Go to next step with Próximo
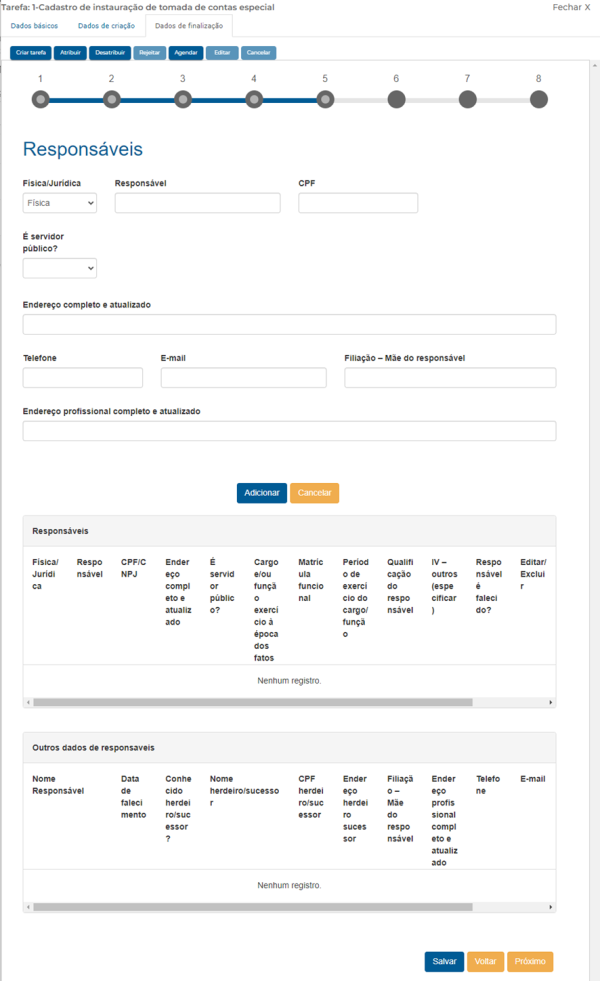This screenshot has width=600, height=981. coord(530,962)
